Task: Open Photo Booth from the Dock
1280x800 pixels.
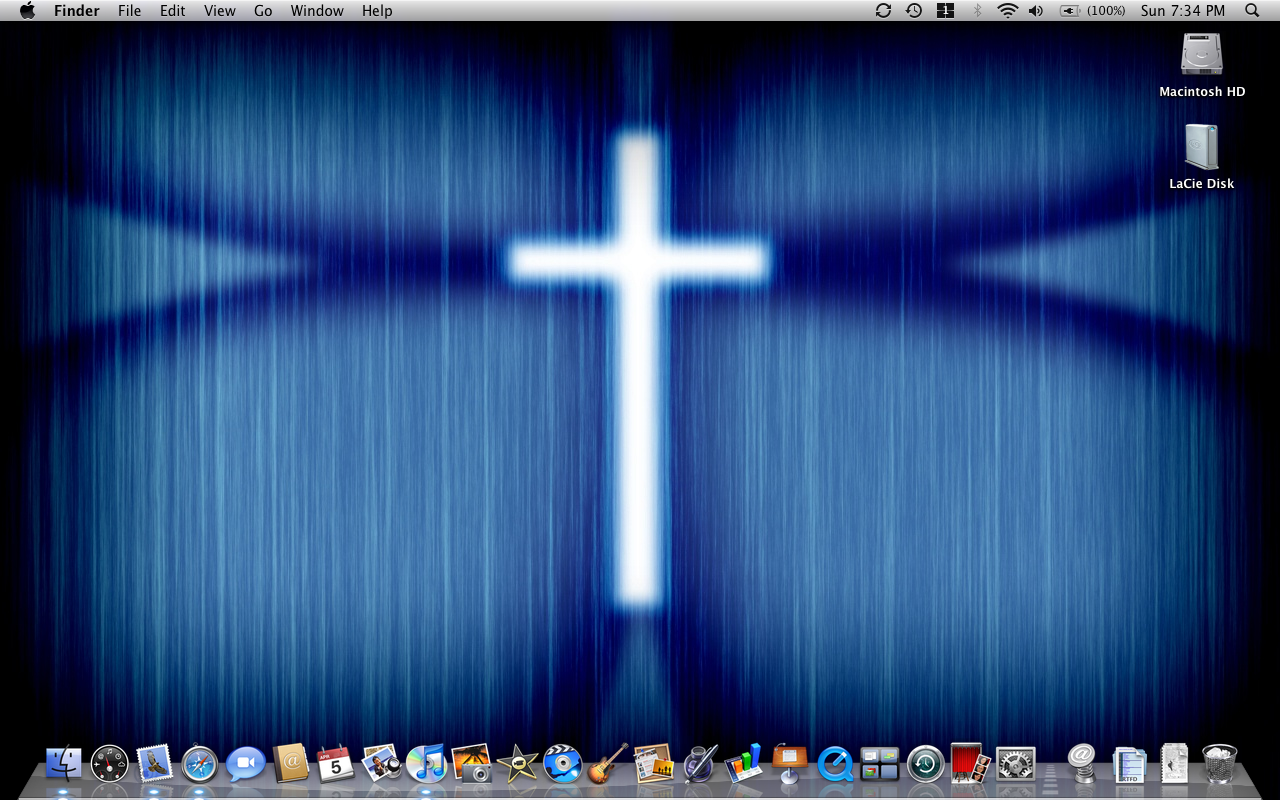Action: click(970, 765)
